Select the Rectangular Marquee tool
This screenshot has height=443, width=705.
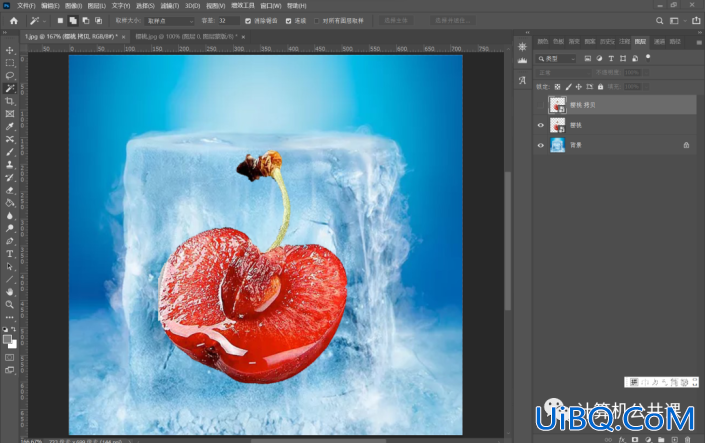click(9, 63)
